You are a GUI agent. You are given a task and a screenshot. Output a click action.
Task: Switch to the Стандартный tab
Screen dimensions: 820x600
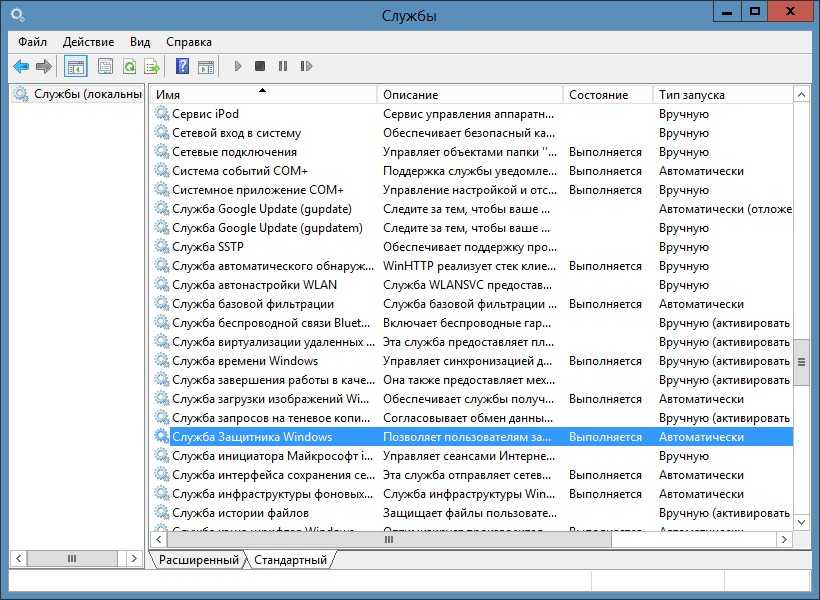tap(290, 560)
